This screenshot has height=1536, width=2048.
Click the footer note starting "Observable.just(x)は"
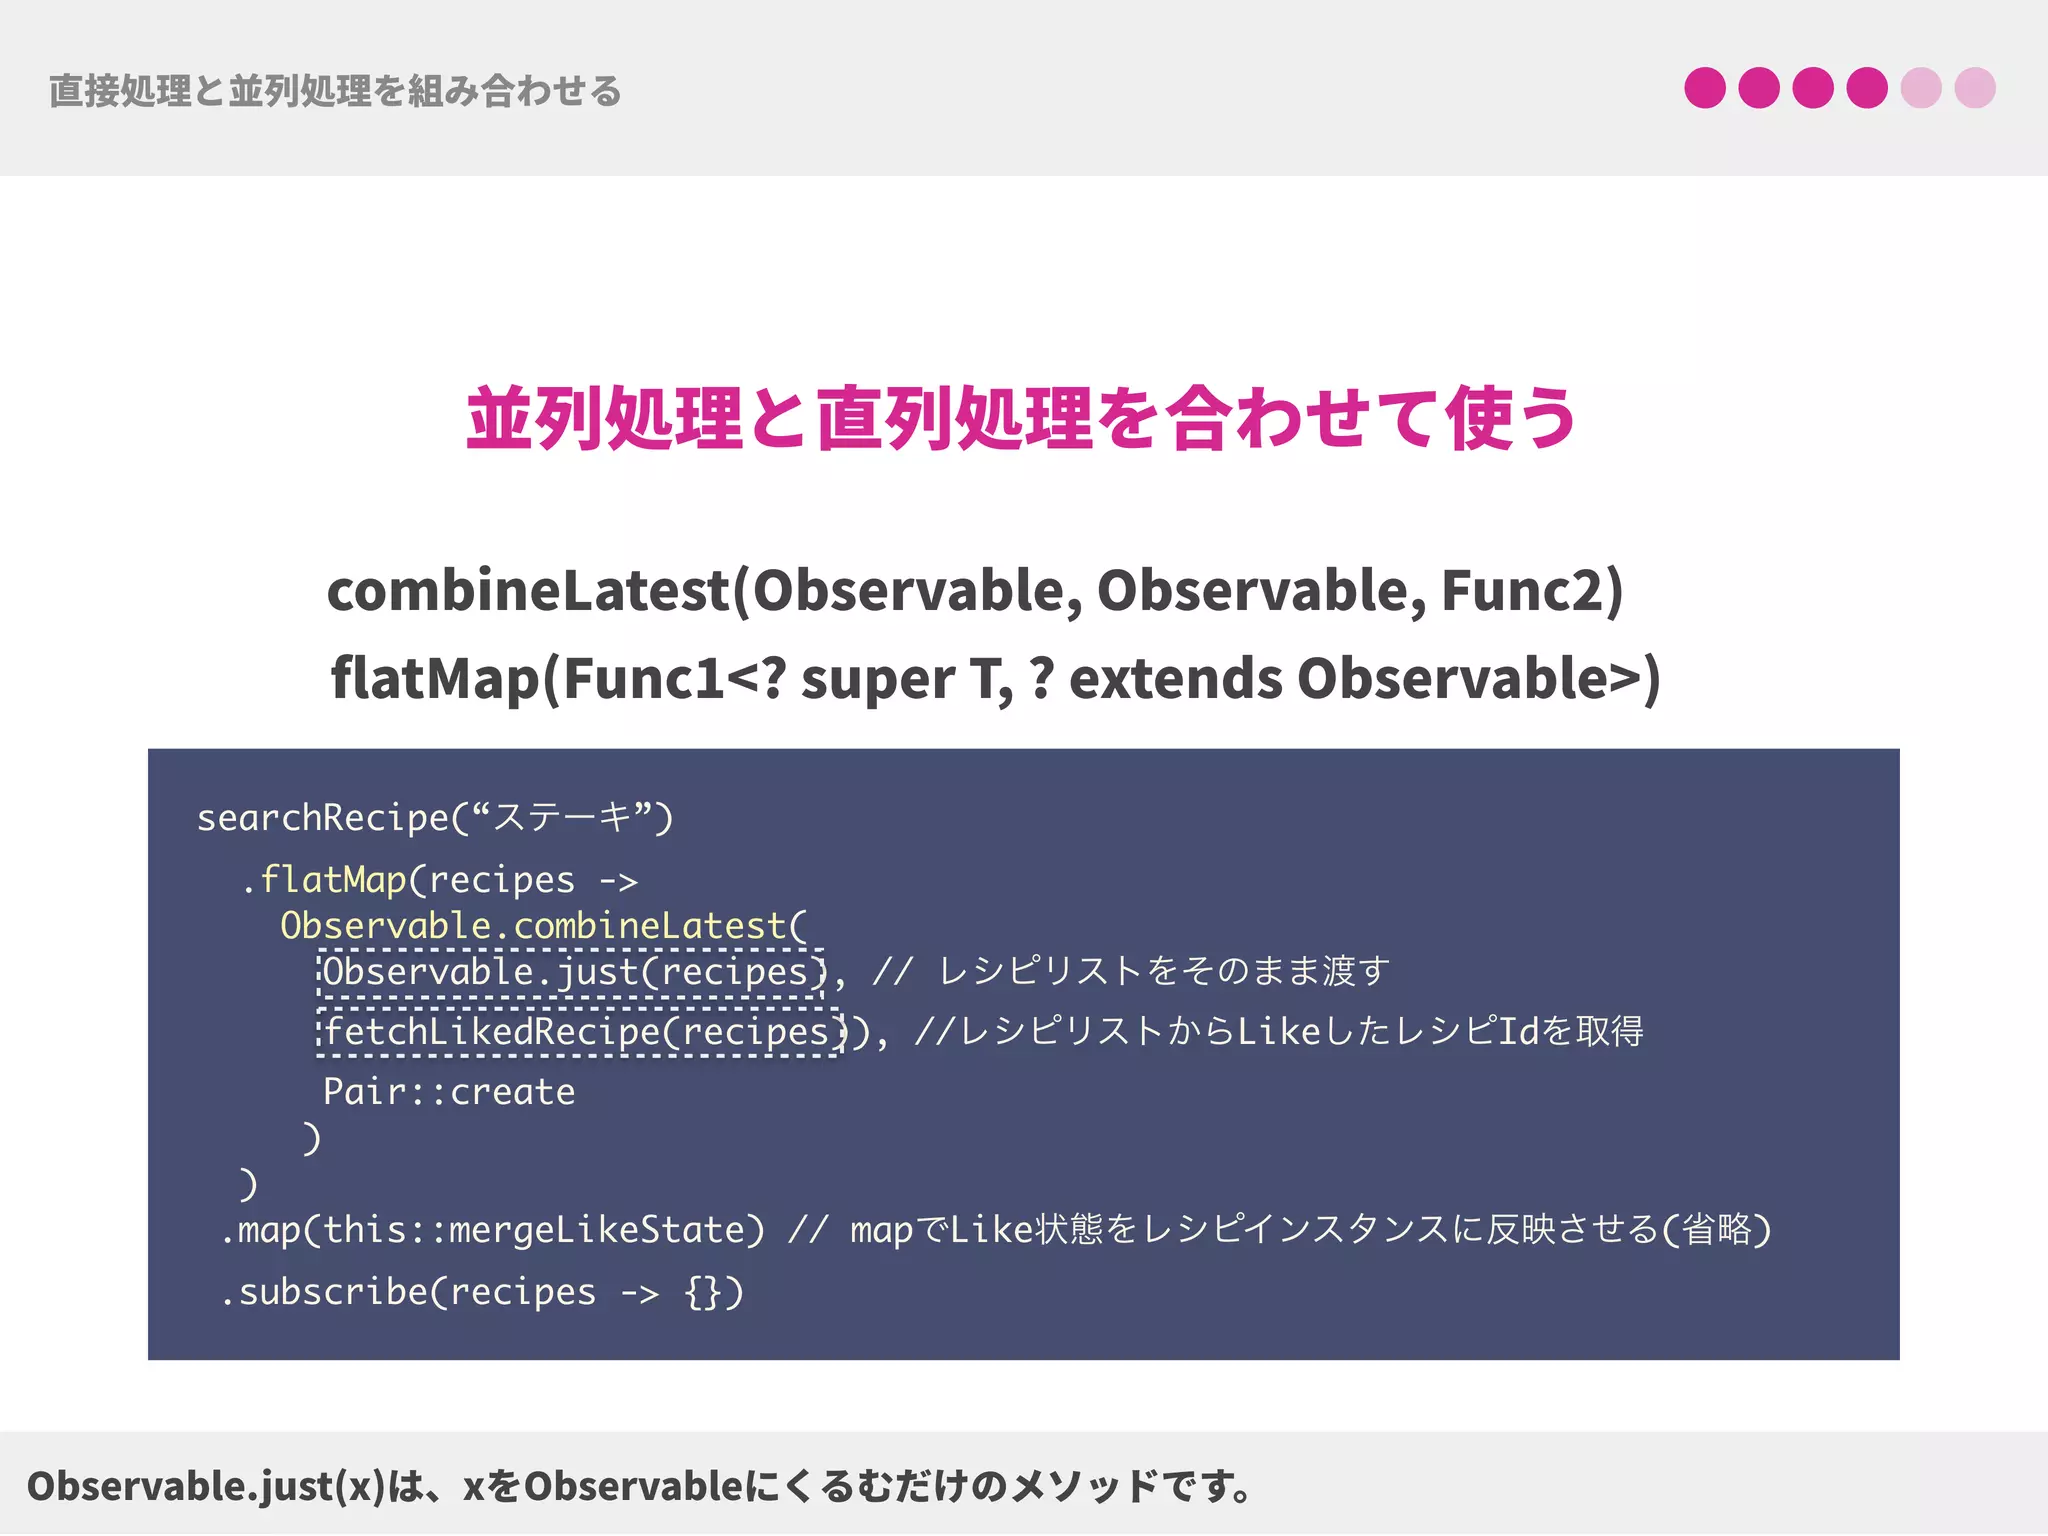tap(640, 1486)
